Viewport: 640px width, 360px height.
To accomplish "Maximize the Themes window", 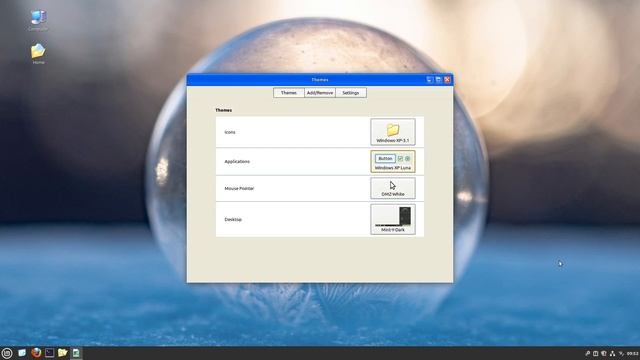I will (438, 80).
